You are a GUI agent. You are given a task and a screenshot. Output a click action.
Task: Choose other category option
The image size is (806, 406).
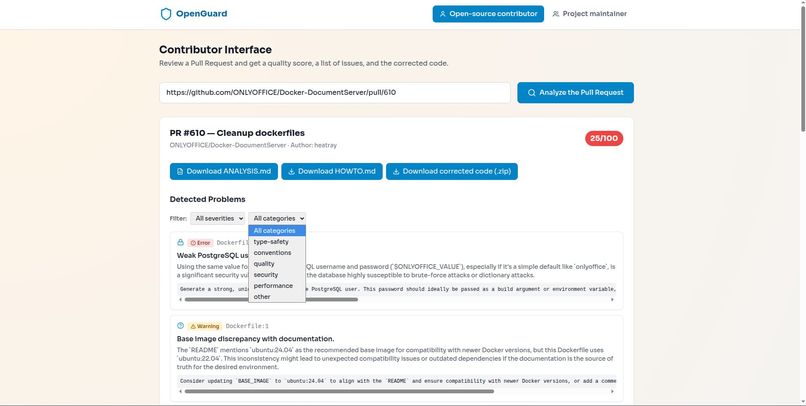click(277, 297)
